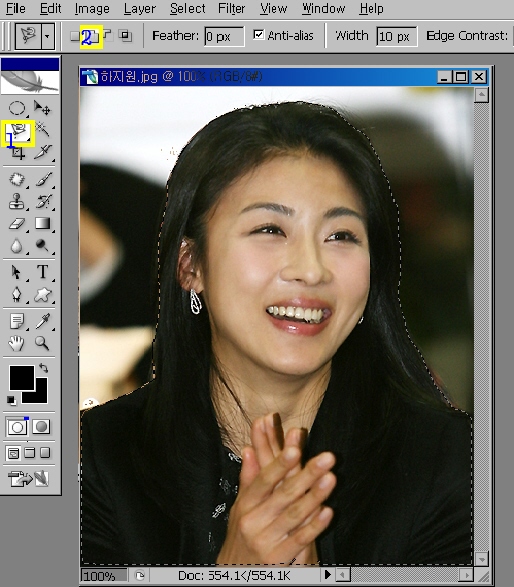Expand the document status bar arrow menu

click(x=327, y=574)
